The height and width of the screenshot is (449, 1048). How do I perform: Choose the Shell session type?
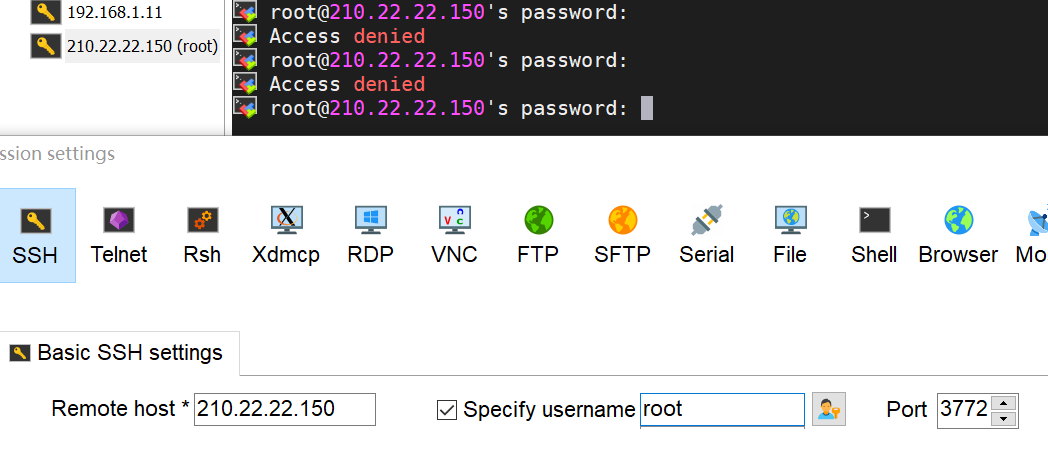[874, 235]
